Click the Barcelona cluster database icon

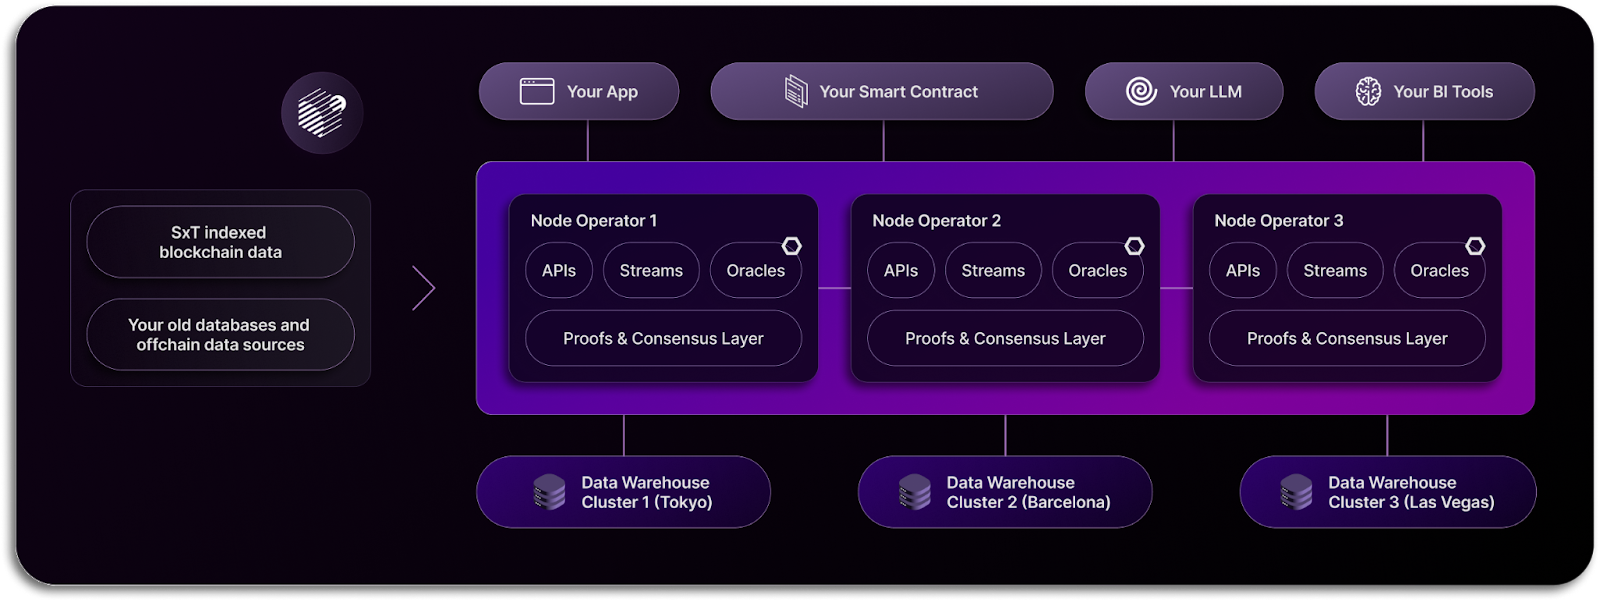(914, 492)
